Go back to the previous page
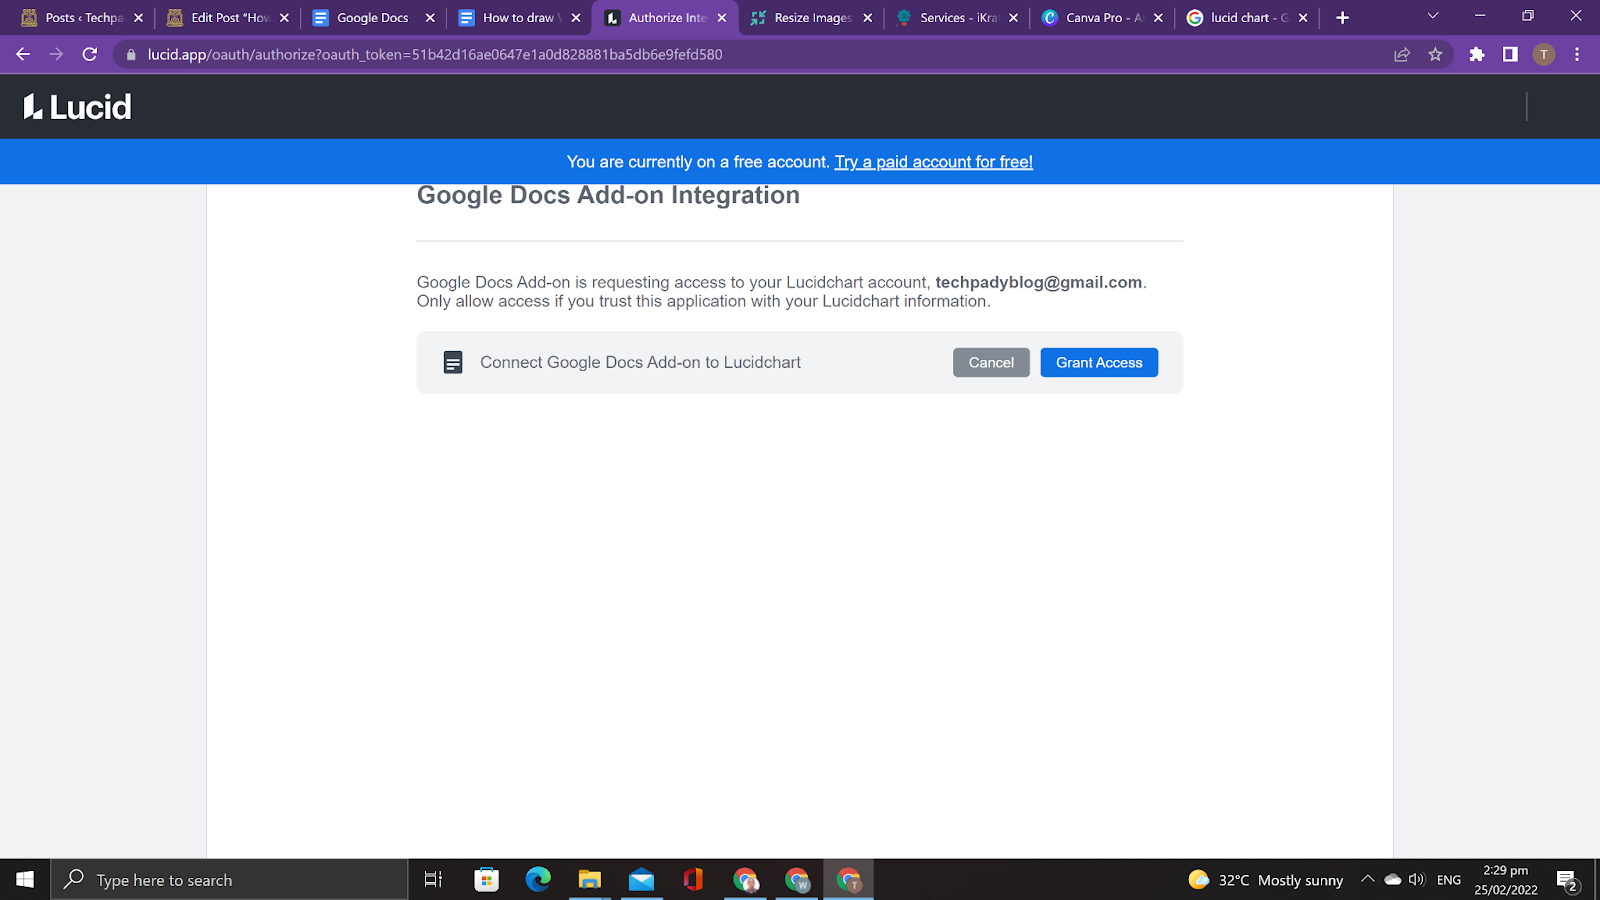The image size is (1600, 900). pos(23,54)
